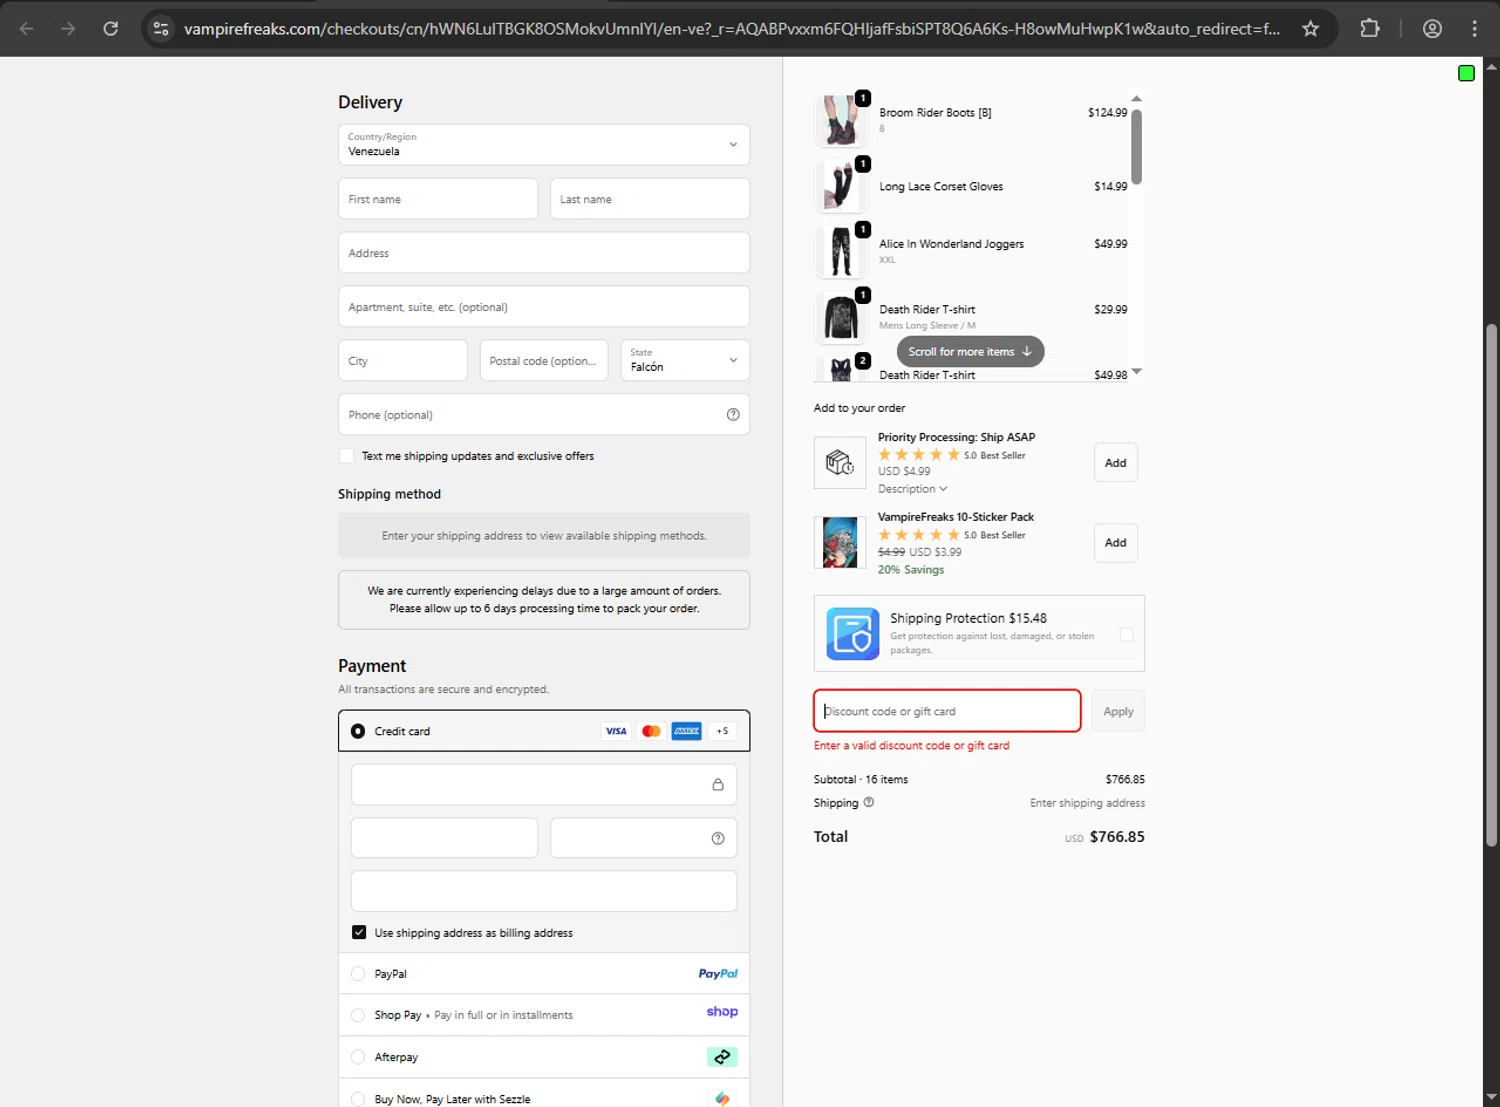The image size is (1500, 1107).
Task: Click the lock icon in card number field
Action: pos(718,785)
